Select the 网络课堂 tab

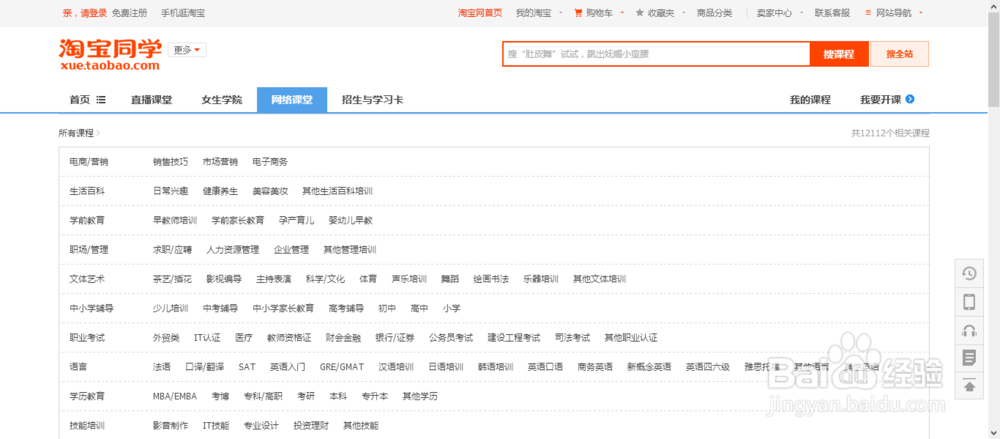(x=292, y=100)
